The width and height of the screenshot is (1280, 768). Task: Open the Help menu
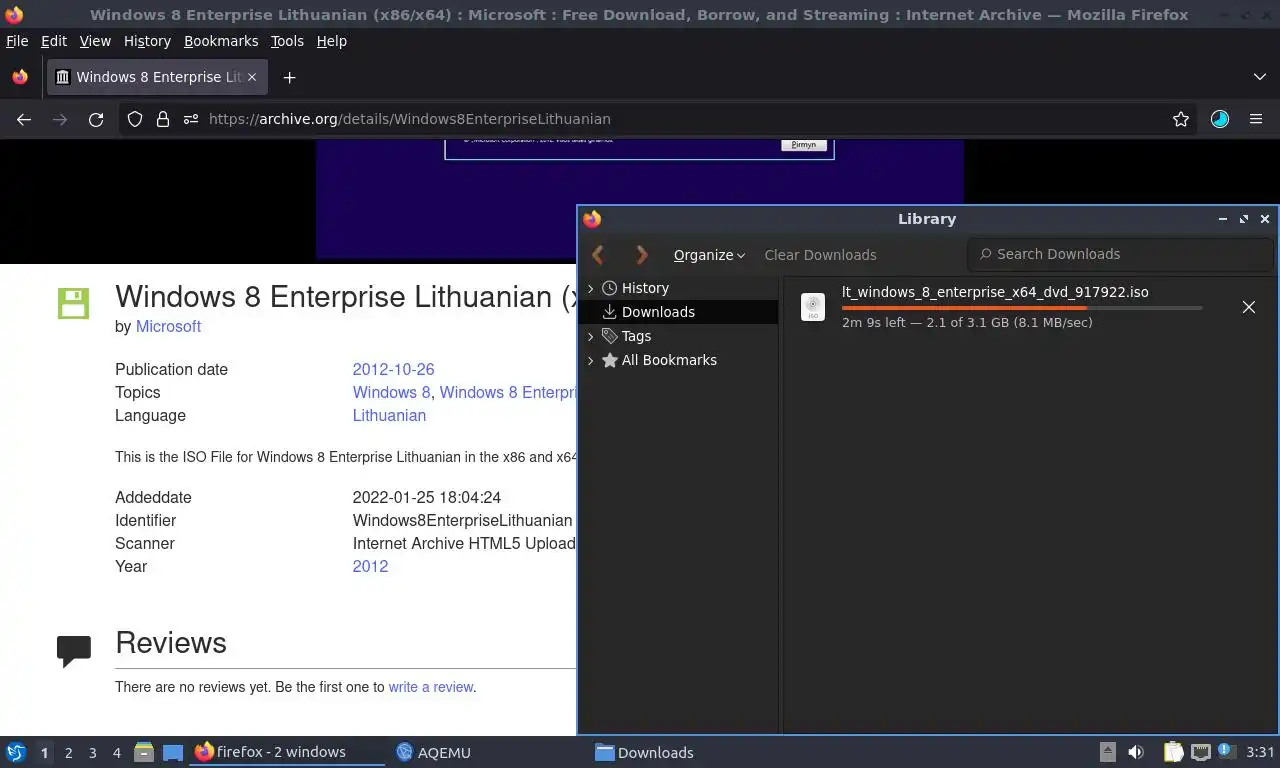[x=331, y=41]
